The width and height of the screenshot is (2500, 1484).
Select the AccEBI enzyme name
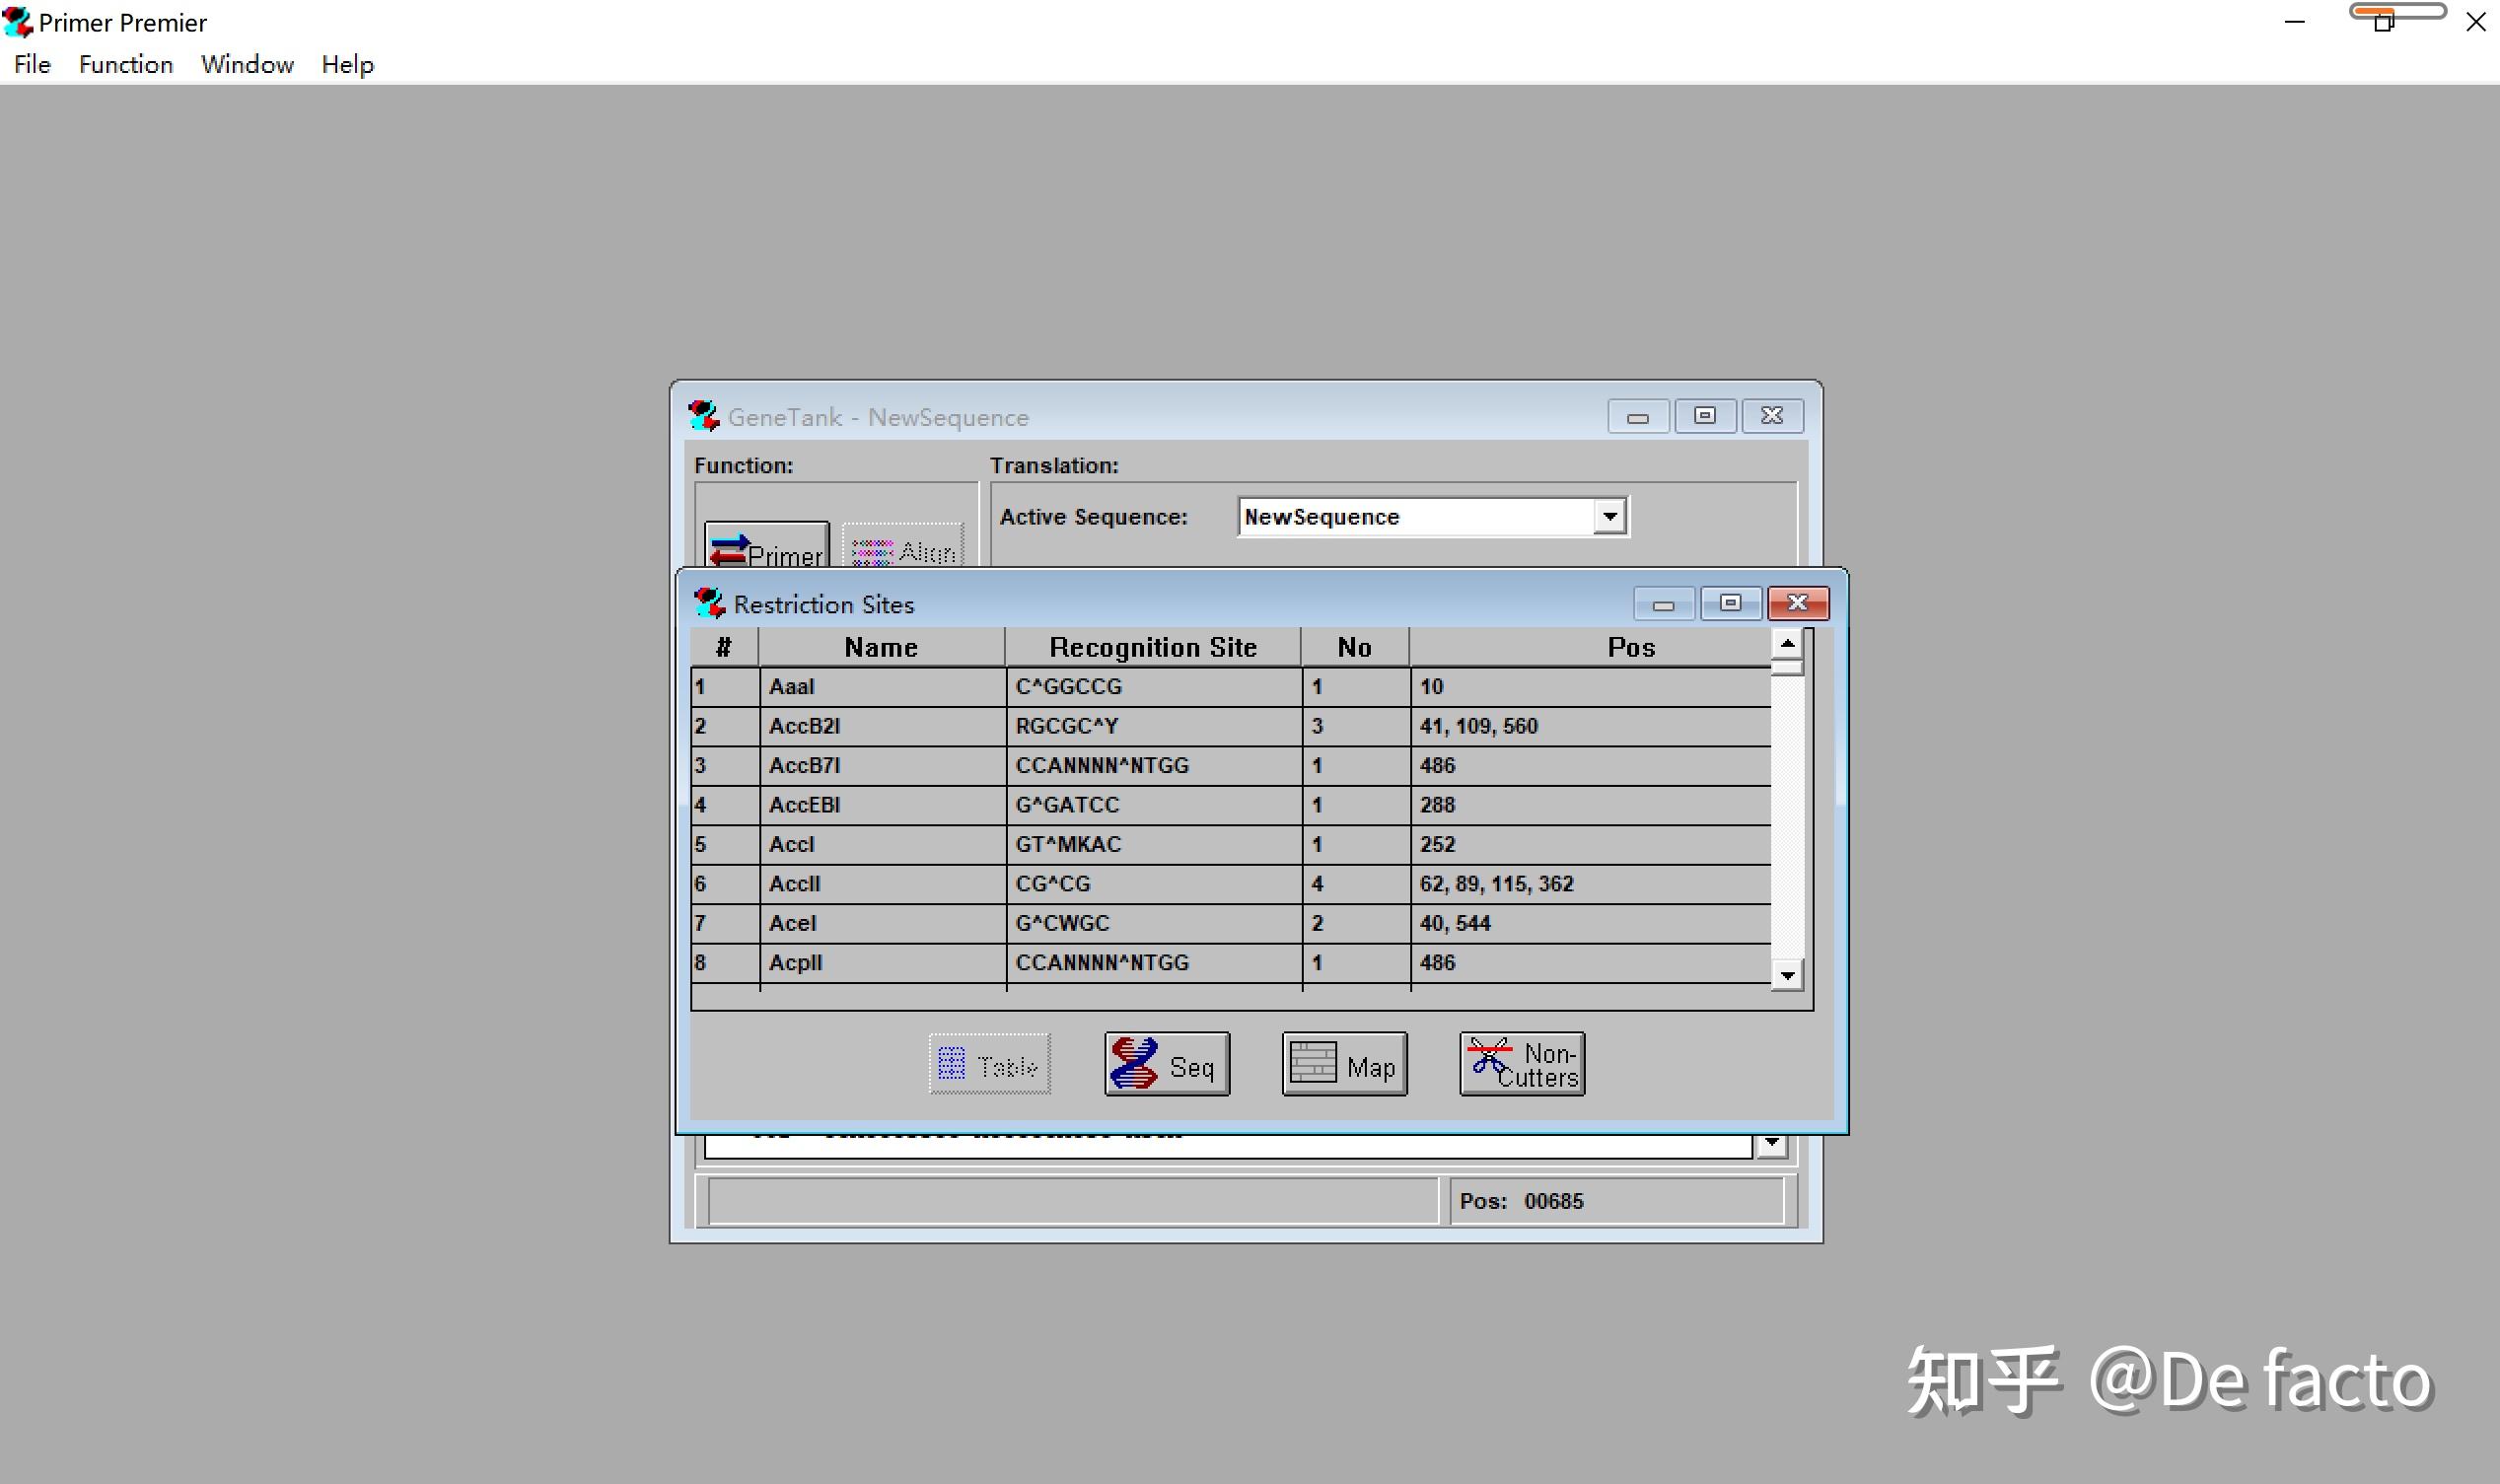804,805
